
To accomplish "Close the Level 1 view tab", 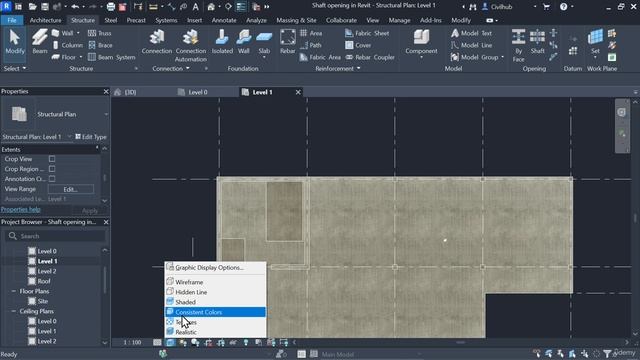I will pos(298,92).
